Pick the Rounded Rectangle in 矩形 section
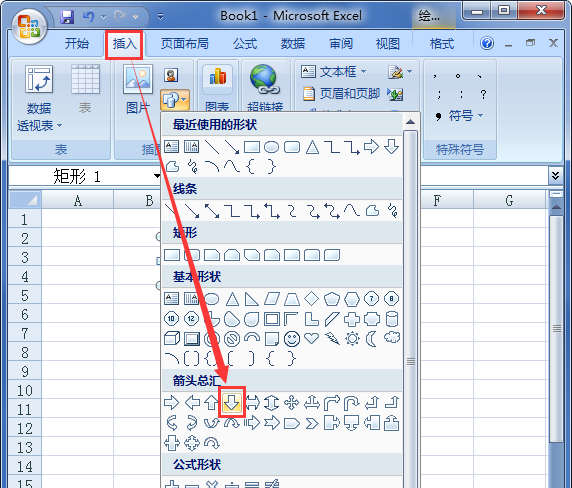Image resolution: width=572 pixels, height=488 pixels. coord(192,255)
